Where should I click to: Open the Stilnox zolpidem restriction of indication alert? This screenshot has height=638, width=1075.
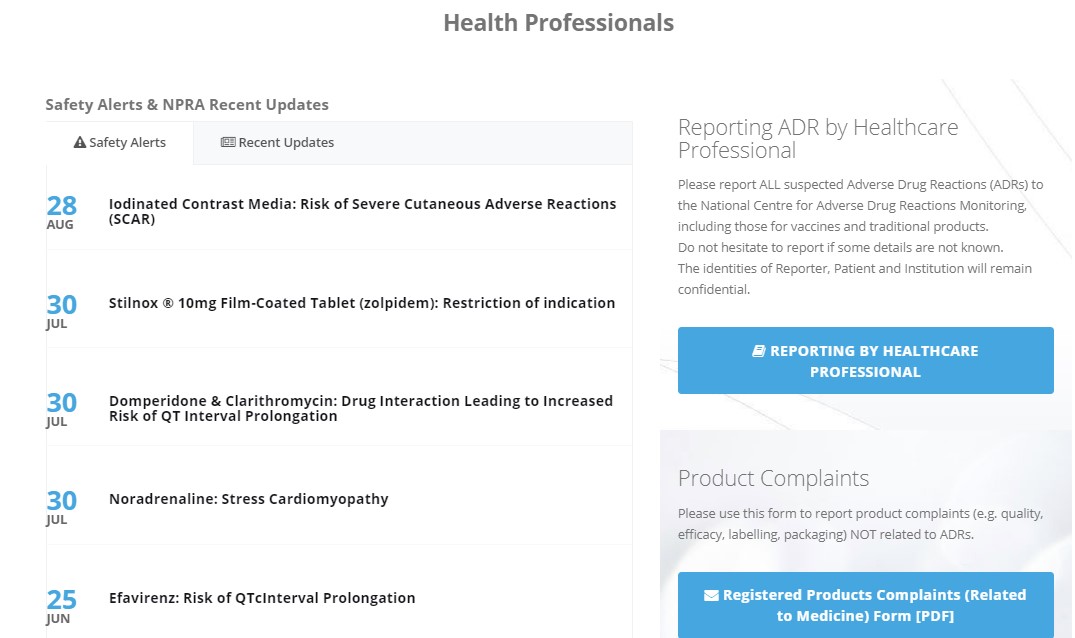tap(362, 303)
